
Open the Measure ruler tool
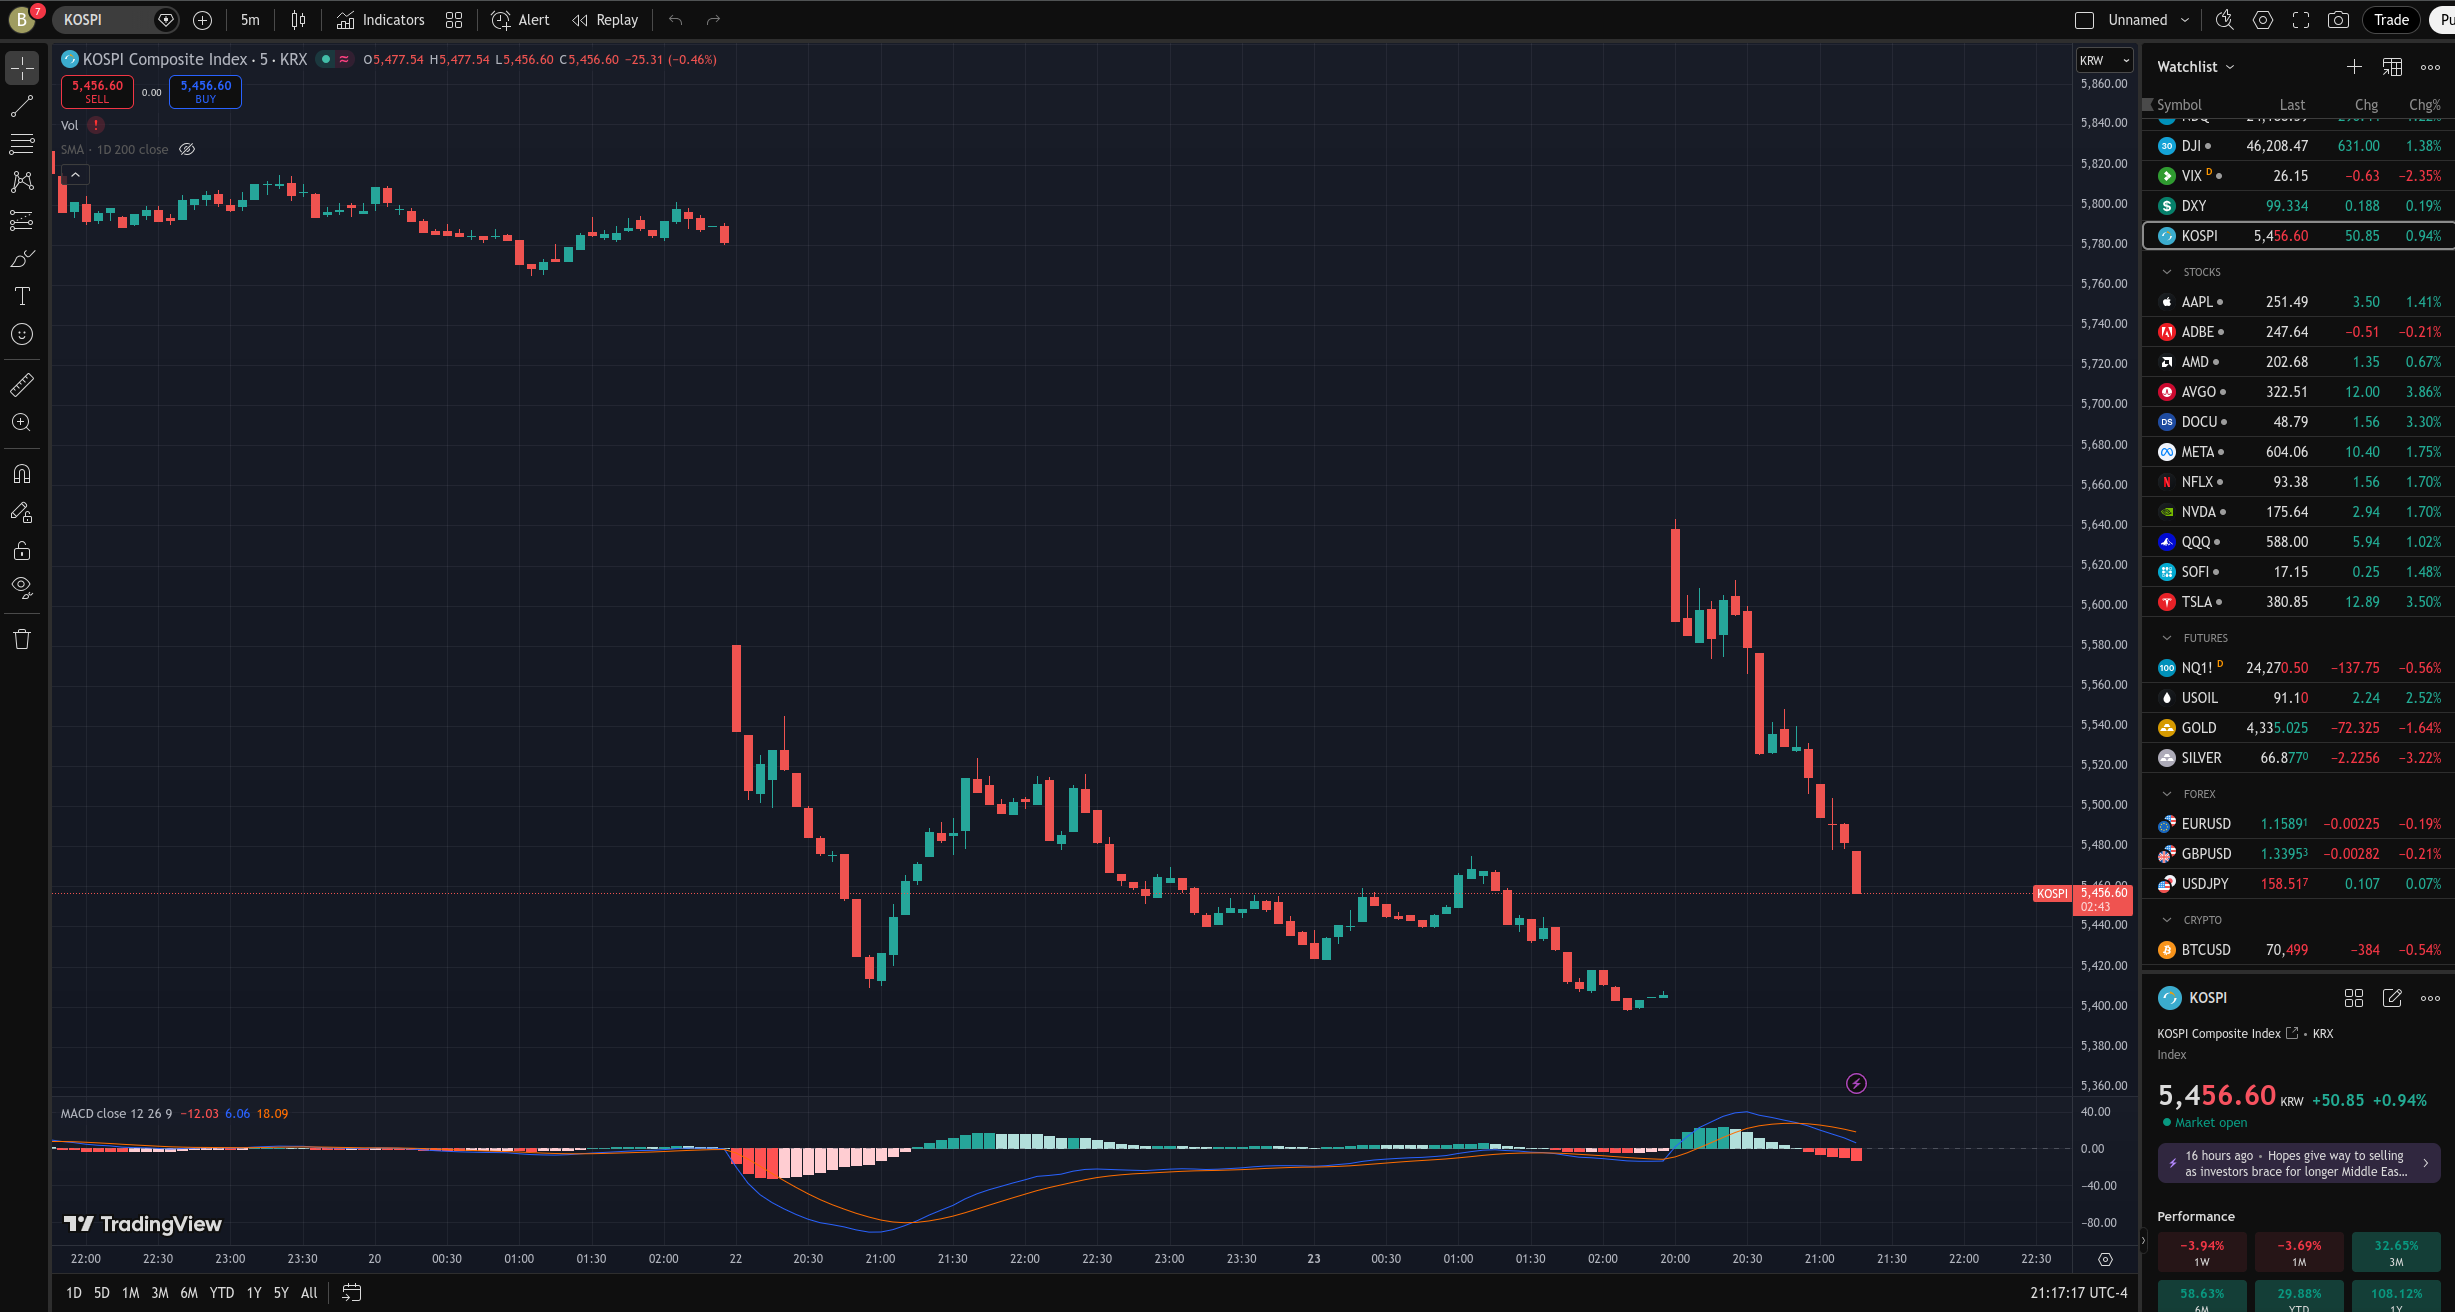pyautogui.click(x=22, y=384)
